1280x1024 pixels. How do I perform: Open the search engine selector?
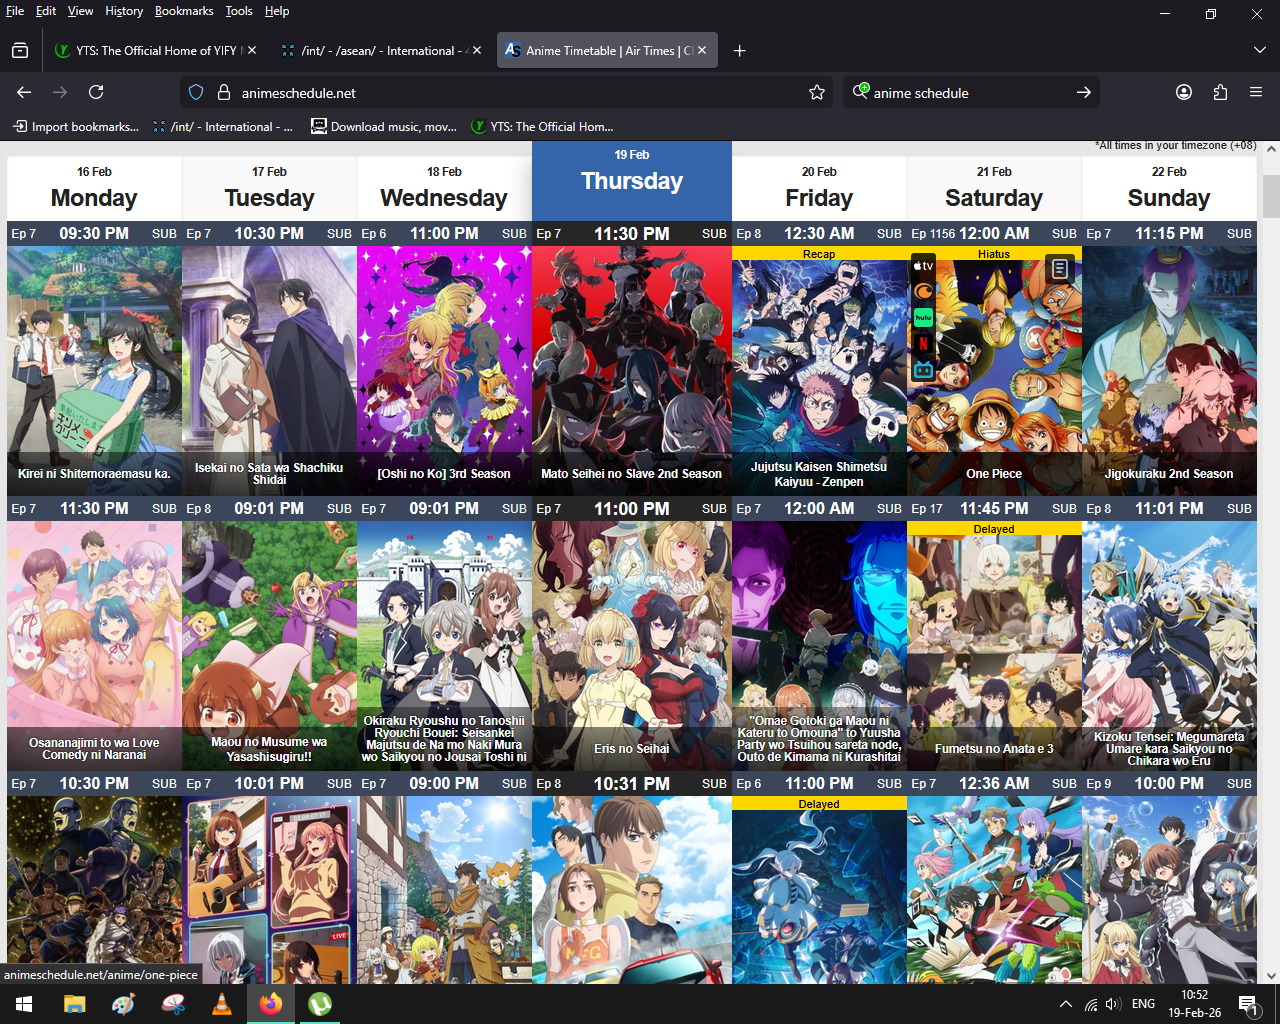(x=860, y=92)
